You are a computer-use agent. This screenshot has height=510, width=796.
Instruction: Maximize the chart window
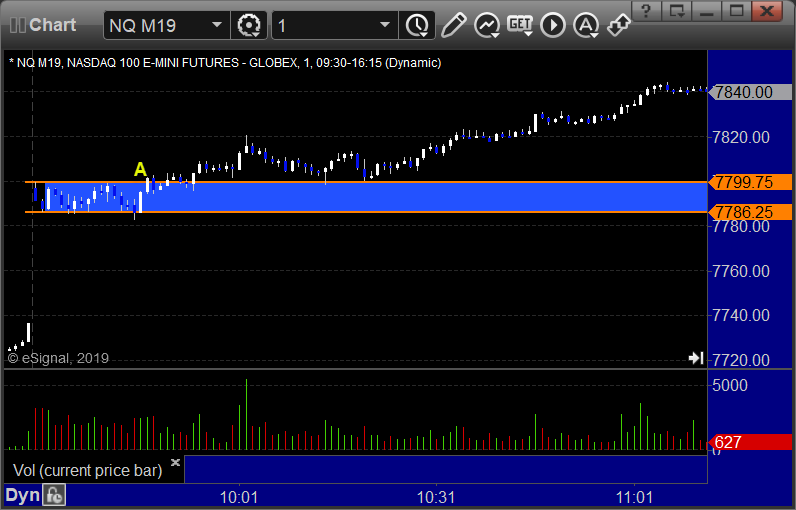tap(737, 11)
